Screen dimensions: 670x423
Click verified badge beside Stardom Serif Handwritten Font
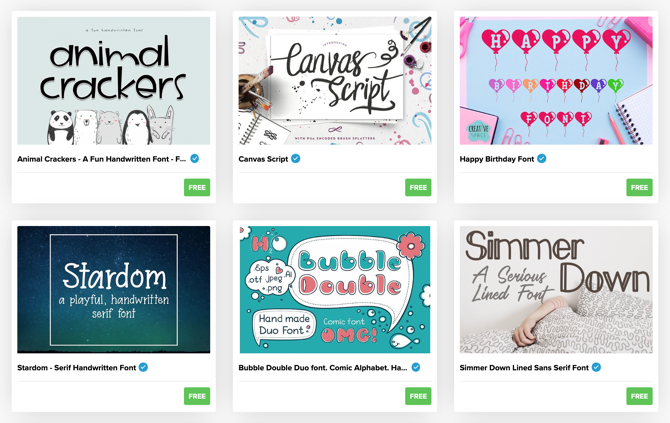tap(143, 367)
